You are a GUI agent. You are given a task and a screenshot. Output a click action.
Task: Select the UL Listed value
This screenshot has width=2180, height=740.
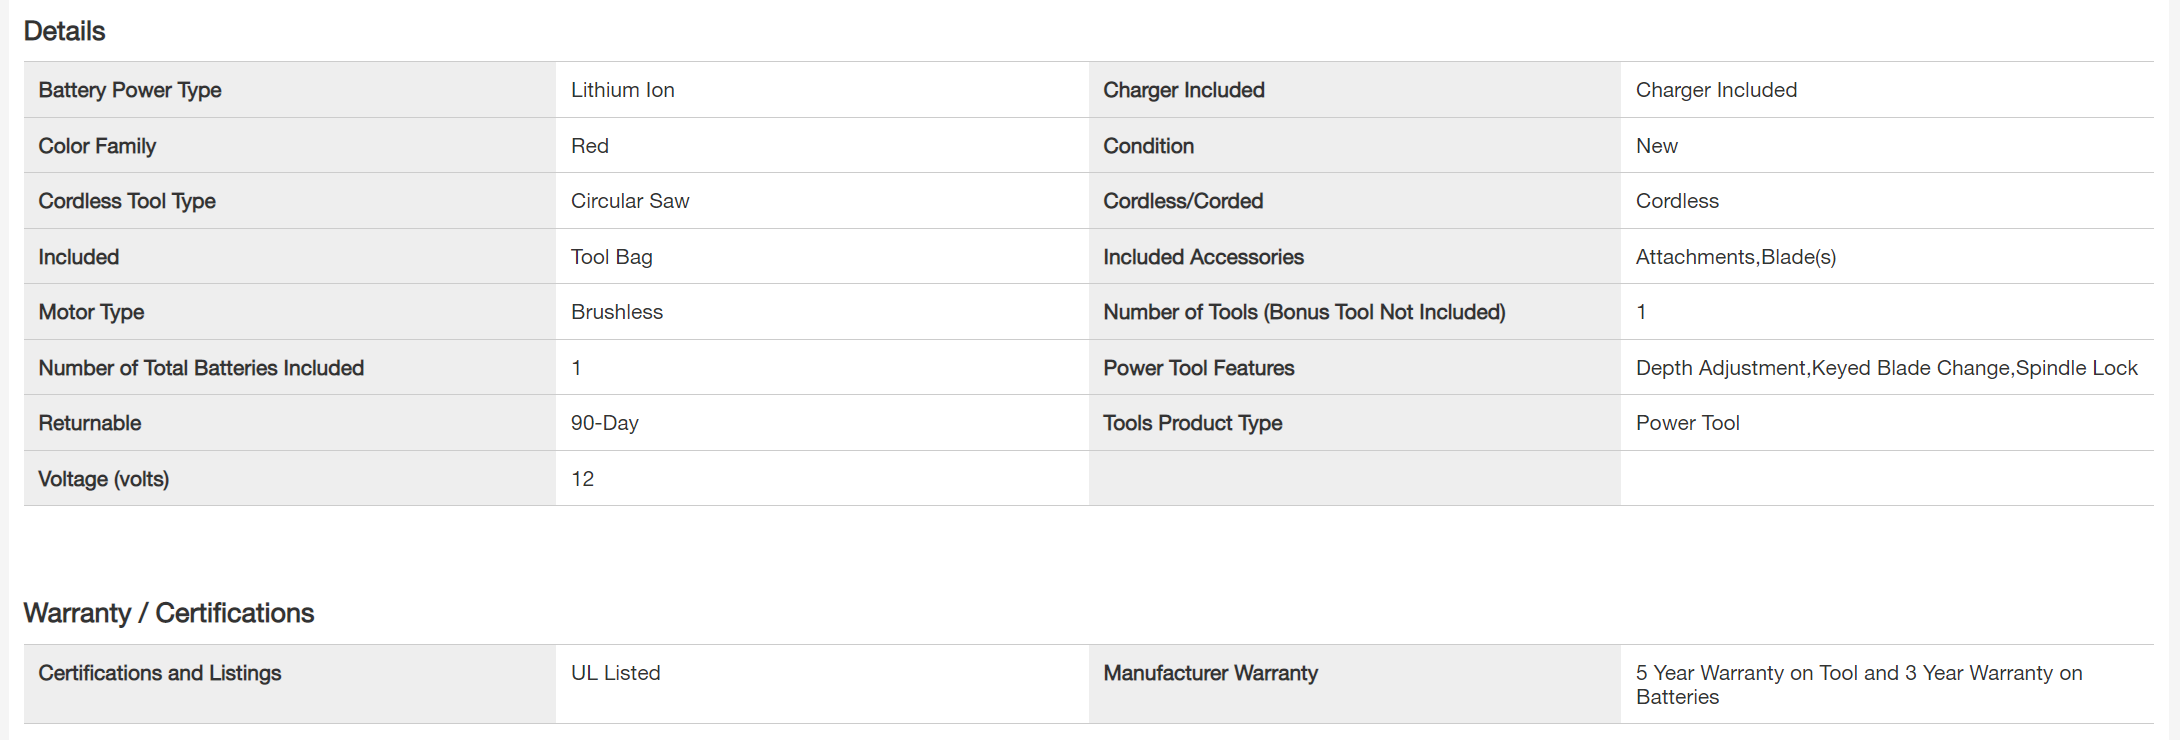pos(615,673)
